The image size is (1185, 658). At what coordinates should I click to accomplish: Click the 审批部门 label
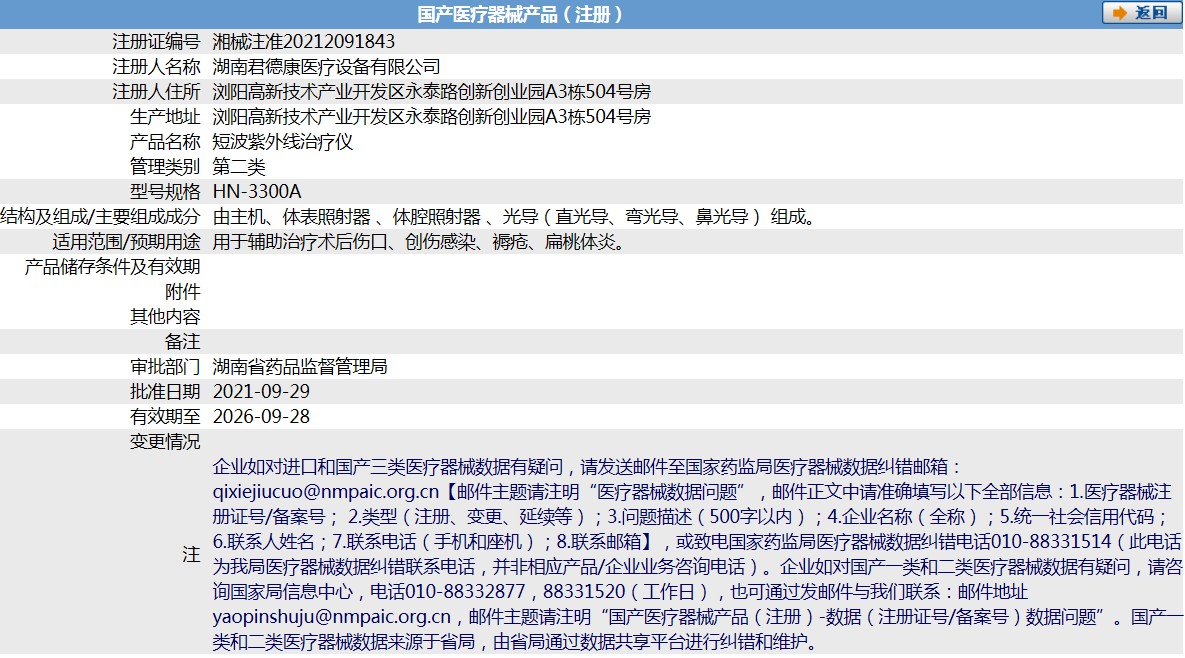pos(165,366)
